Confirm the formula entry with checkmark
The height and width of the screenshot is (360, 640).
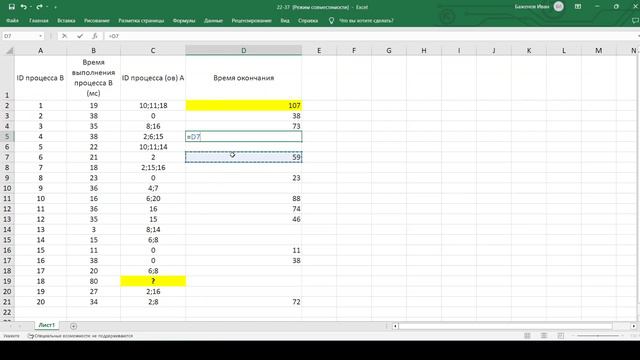click(x=80, y=36)
